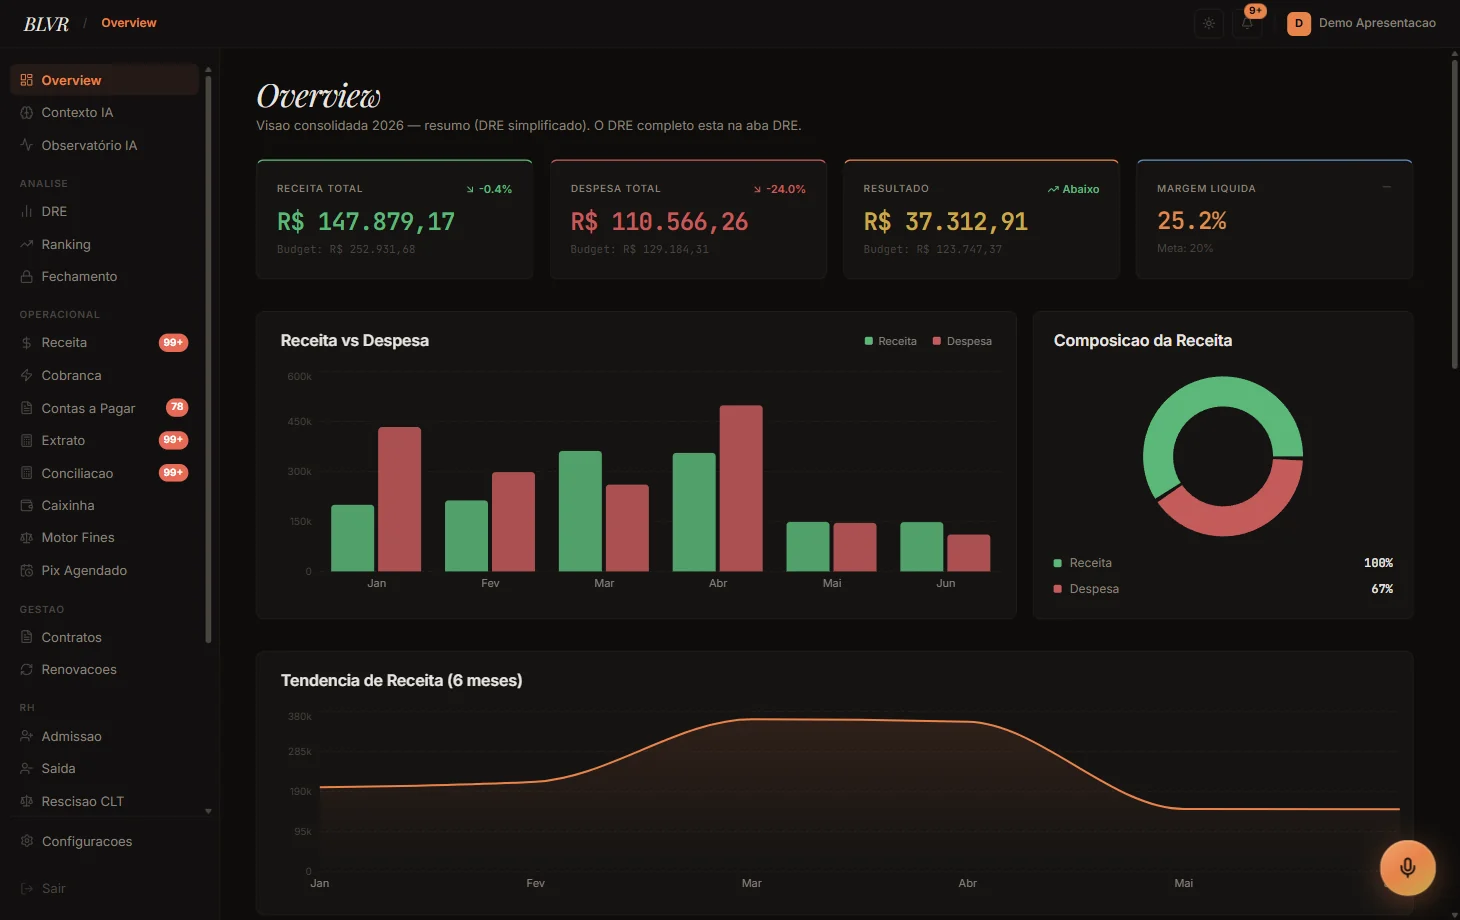Click the Admissao user-plus icon
The height and width of the screenshot is (920, 1460).
coord(27,736)
